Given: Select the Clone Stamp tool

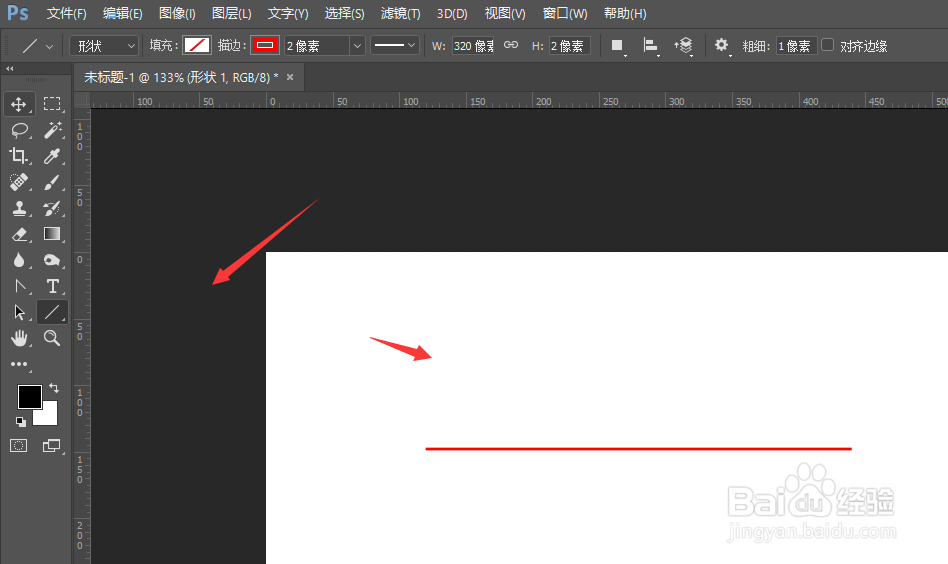Looking at the screenshot, I should pos(19,208).
